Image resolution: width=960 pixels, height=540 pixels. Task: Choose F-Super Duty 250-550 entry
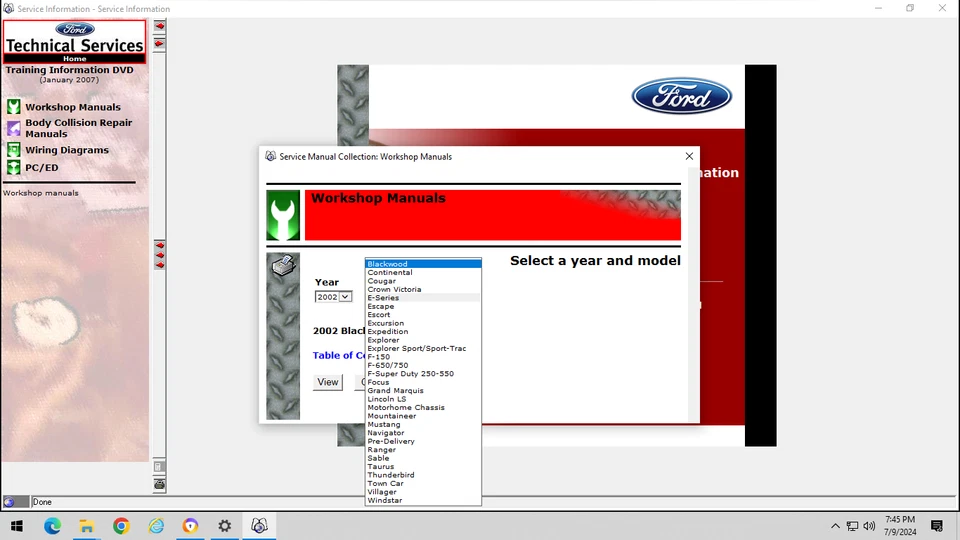click(x=423, y=373)
